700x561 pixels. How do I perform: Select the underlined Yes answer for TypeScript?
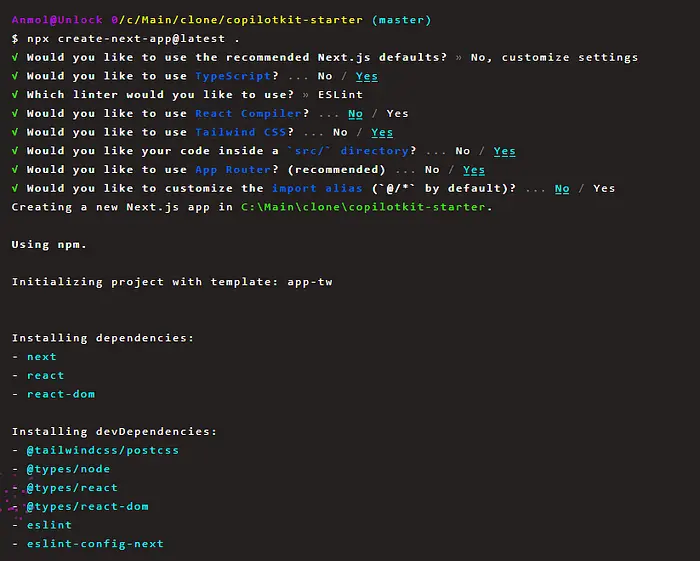pyautogui.click(x=367, y=76)
